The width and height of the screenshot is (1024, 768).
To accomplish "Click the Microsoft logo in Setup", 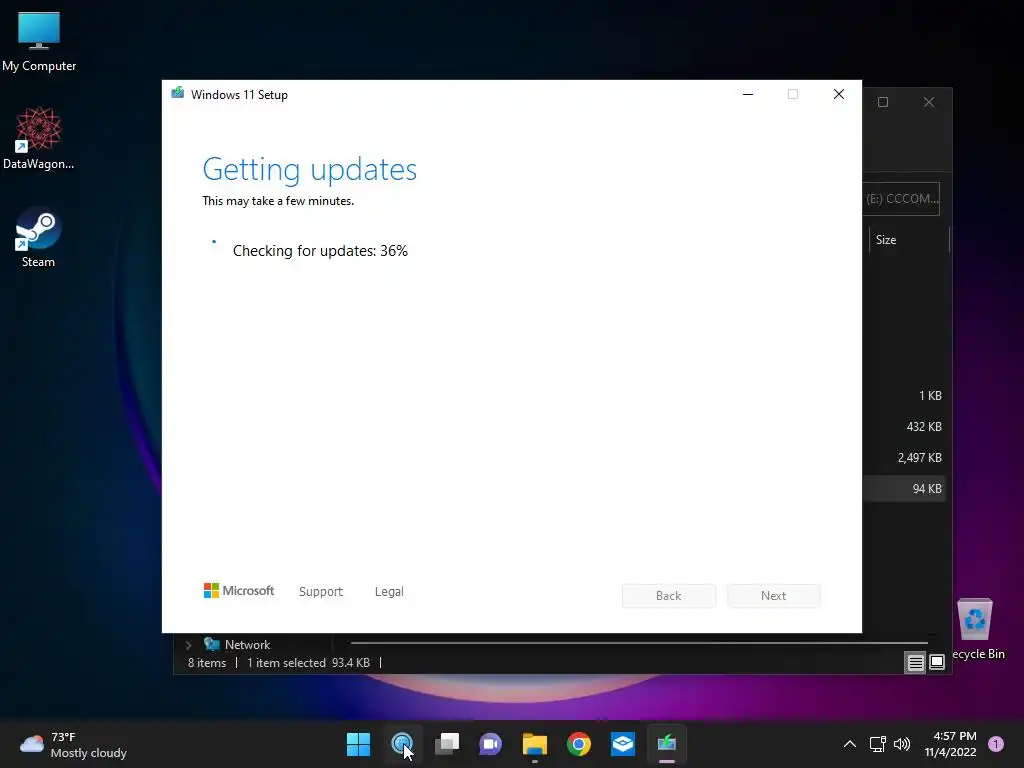I will tap(239, 590).
